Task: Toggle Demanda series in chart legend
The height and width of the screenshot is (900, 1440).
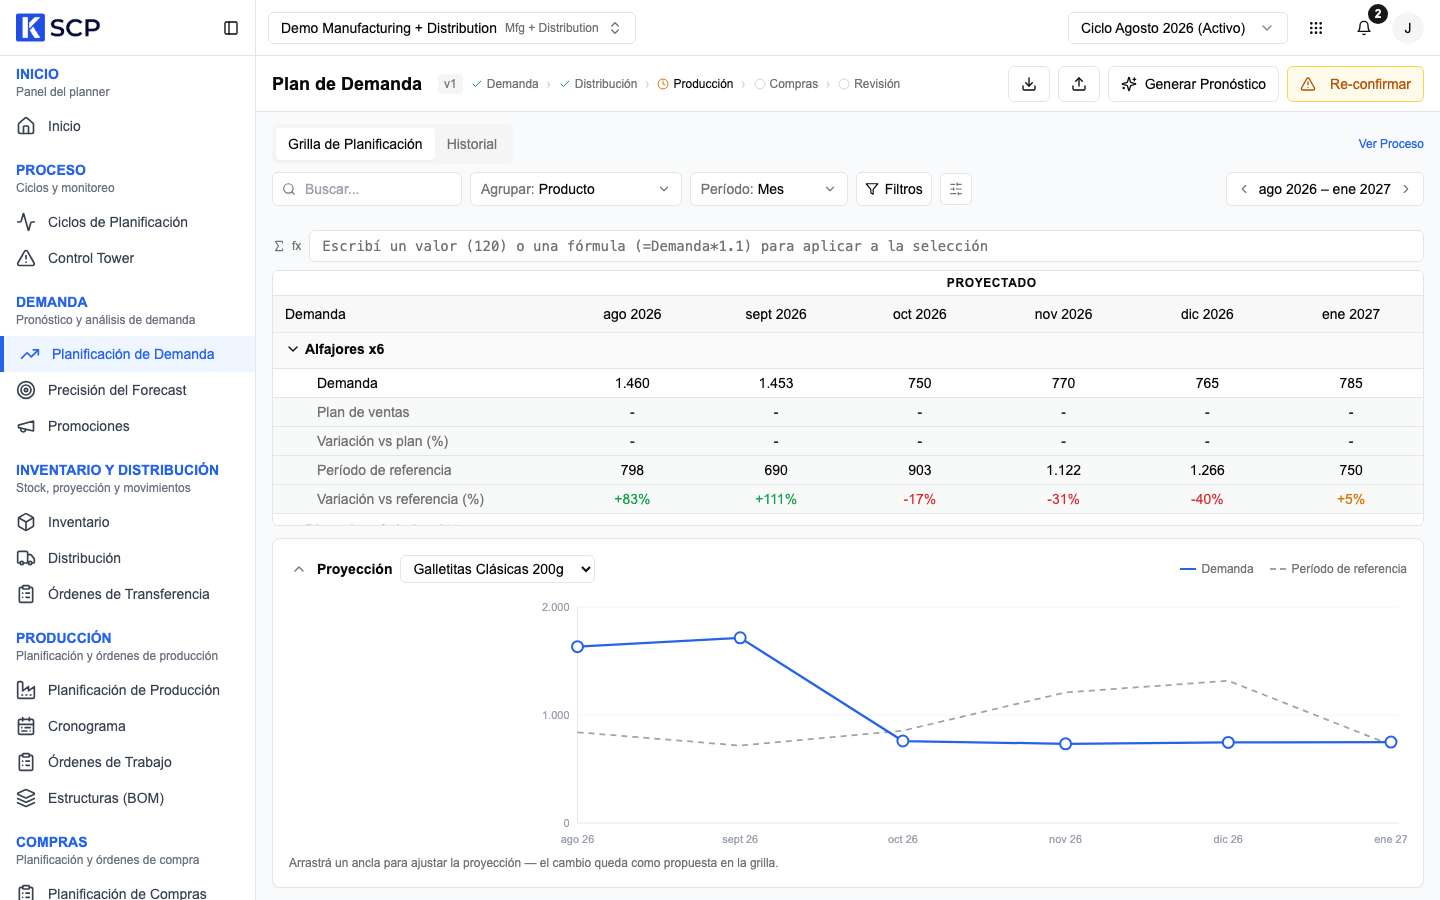Action: pyautogui.click(x=1217, y=569)
